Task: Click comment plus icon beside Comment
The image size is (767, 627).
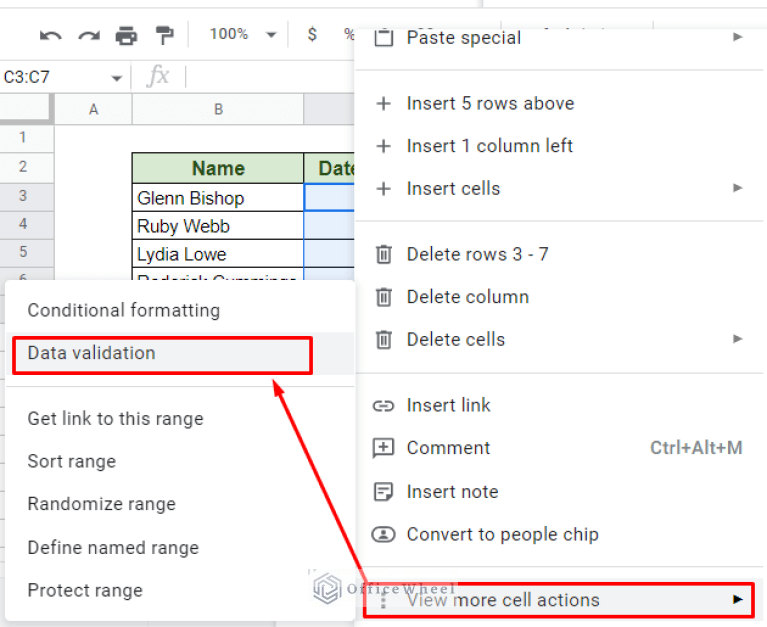Action: tap(383, 448)
